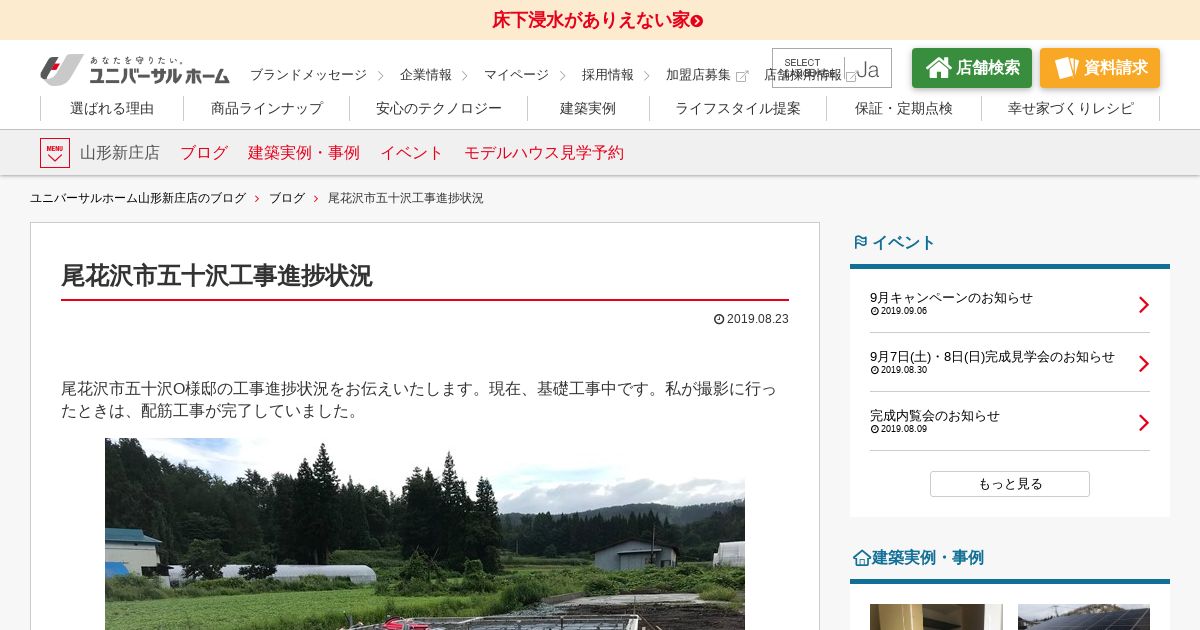The height and width of the screenshot is (630, 1200).
Task: Open イベント in the store submenu
Action: pyautogui.click(x=412, y=153)
